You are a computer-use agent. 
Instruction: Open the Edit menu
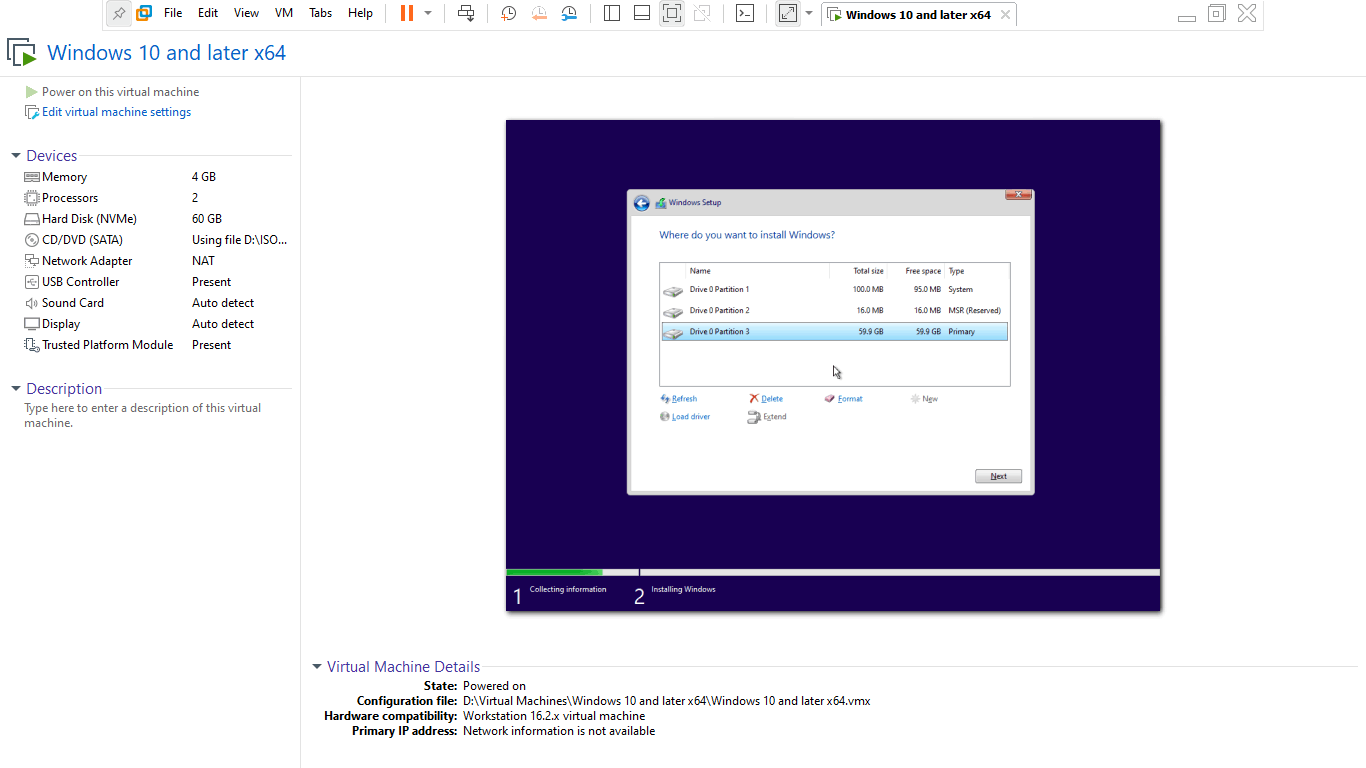(208, 13)
